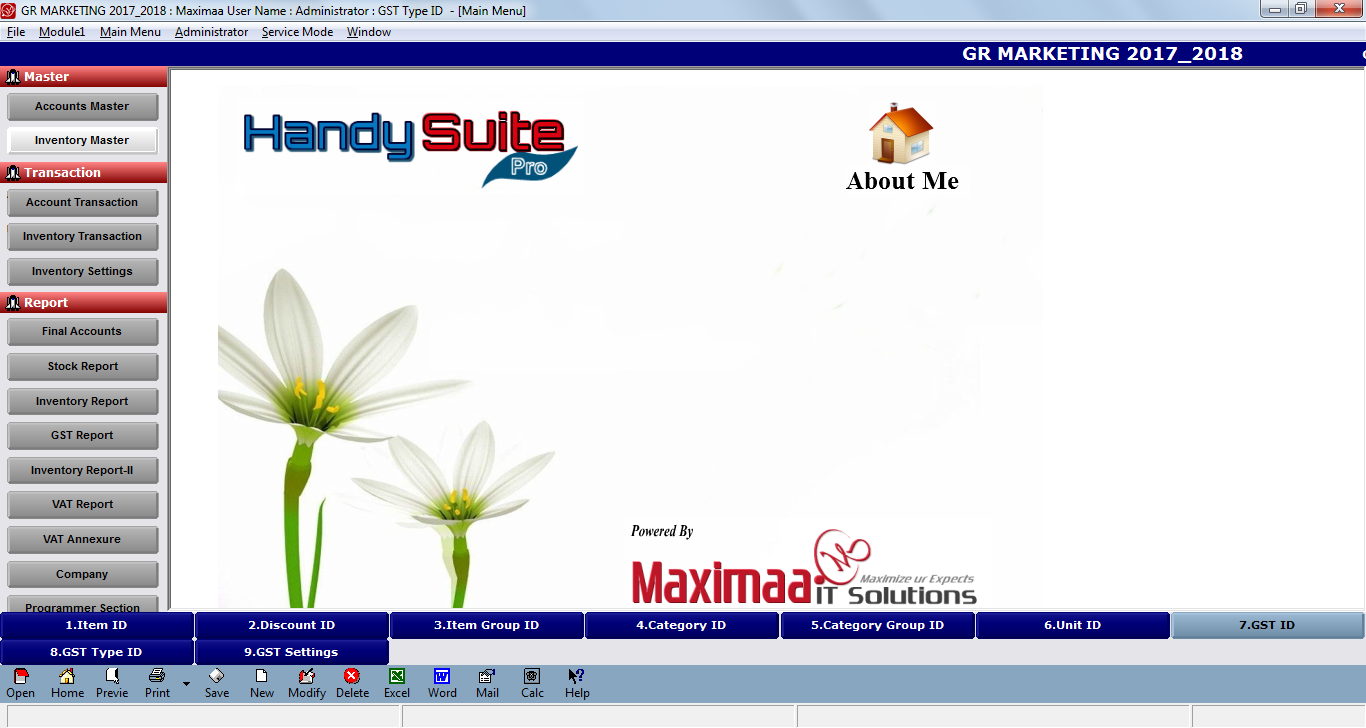Select 1.Item ID tab
The height and width of the screenshot is (728, 1366).
(x=97, y=625)
